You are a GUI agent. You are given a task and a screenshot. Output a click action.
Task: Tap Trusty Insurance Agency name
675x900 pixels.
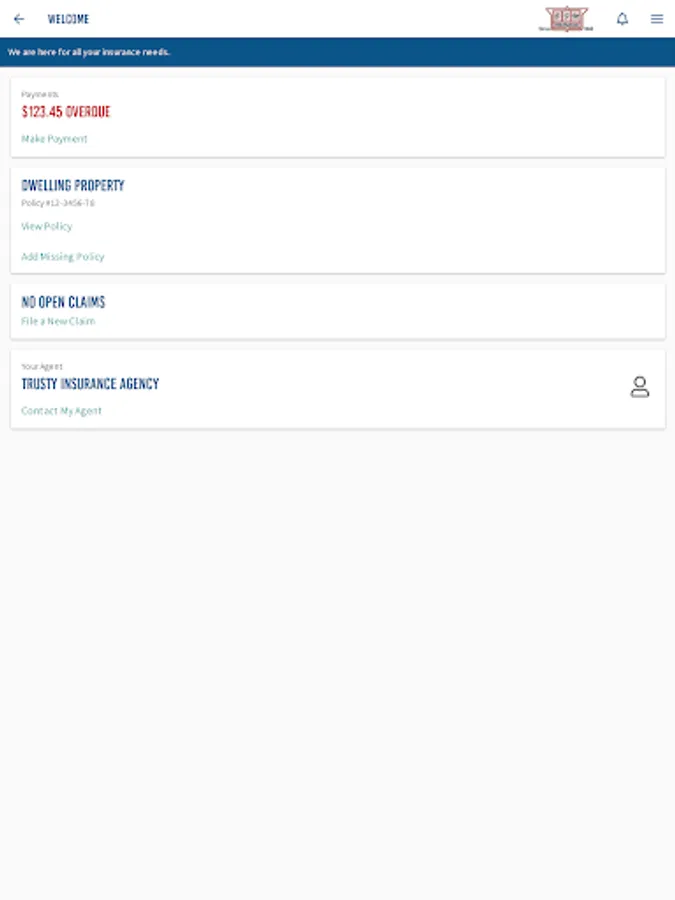[90, 383]
